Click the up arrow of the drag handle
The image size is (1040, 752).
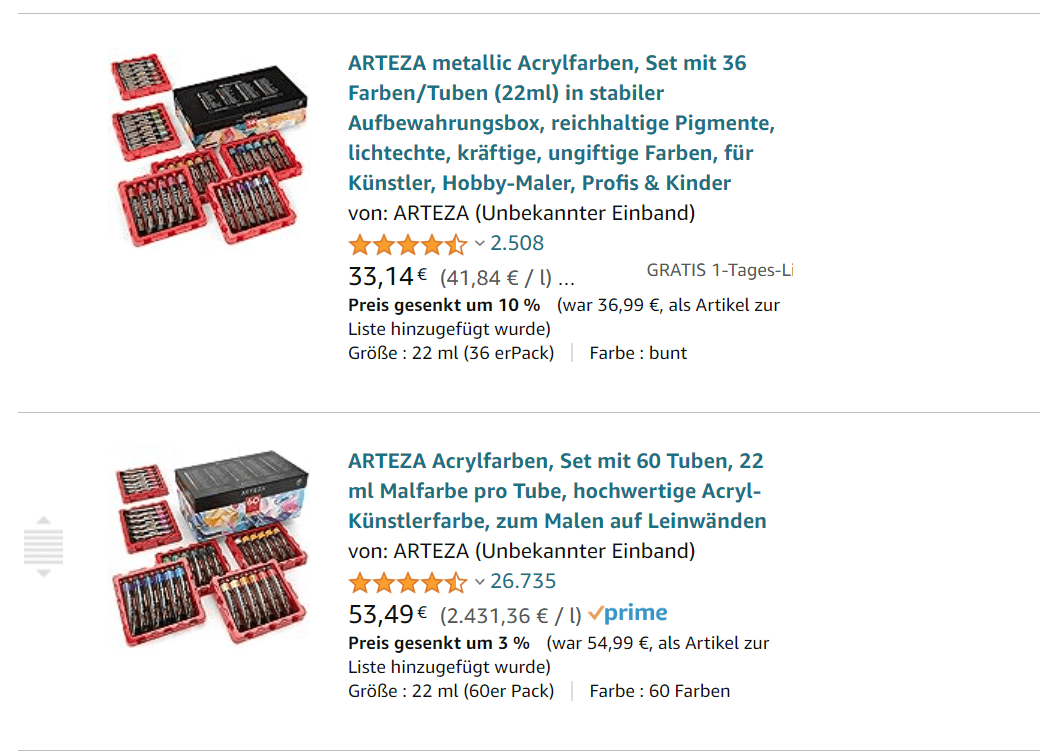tap(43, 521)
